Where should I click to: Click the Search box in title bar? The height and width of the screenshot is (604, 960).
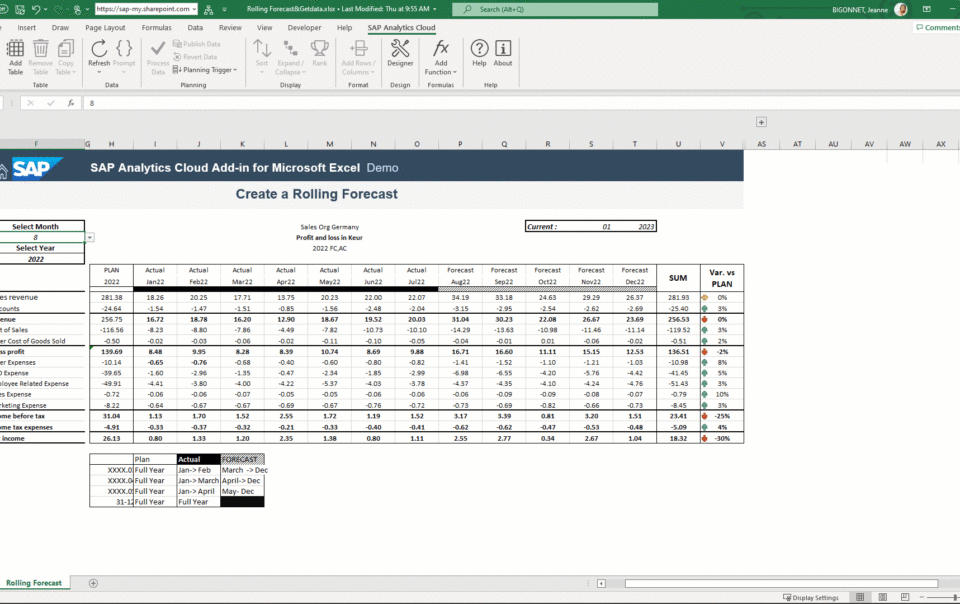555,9
